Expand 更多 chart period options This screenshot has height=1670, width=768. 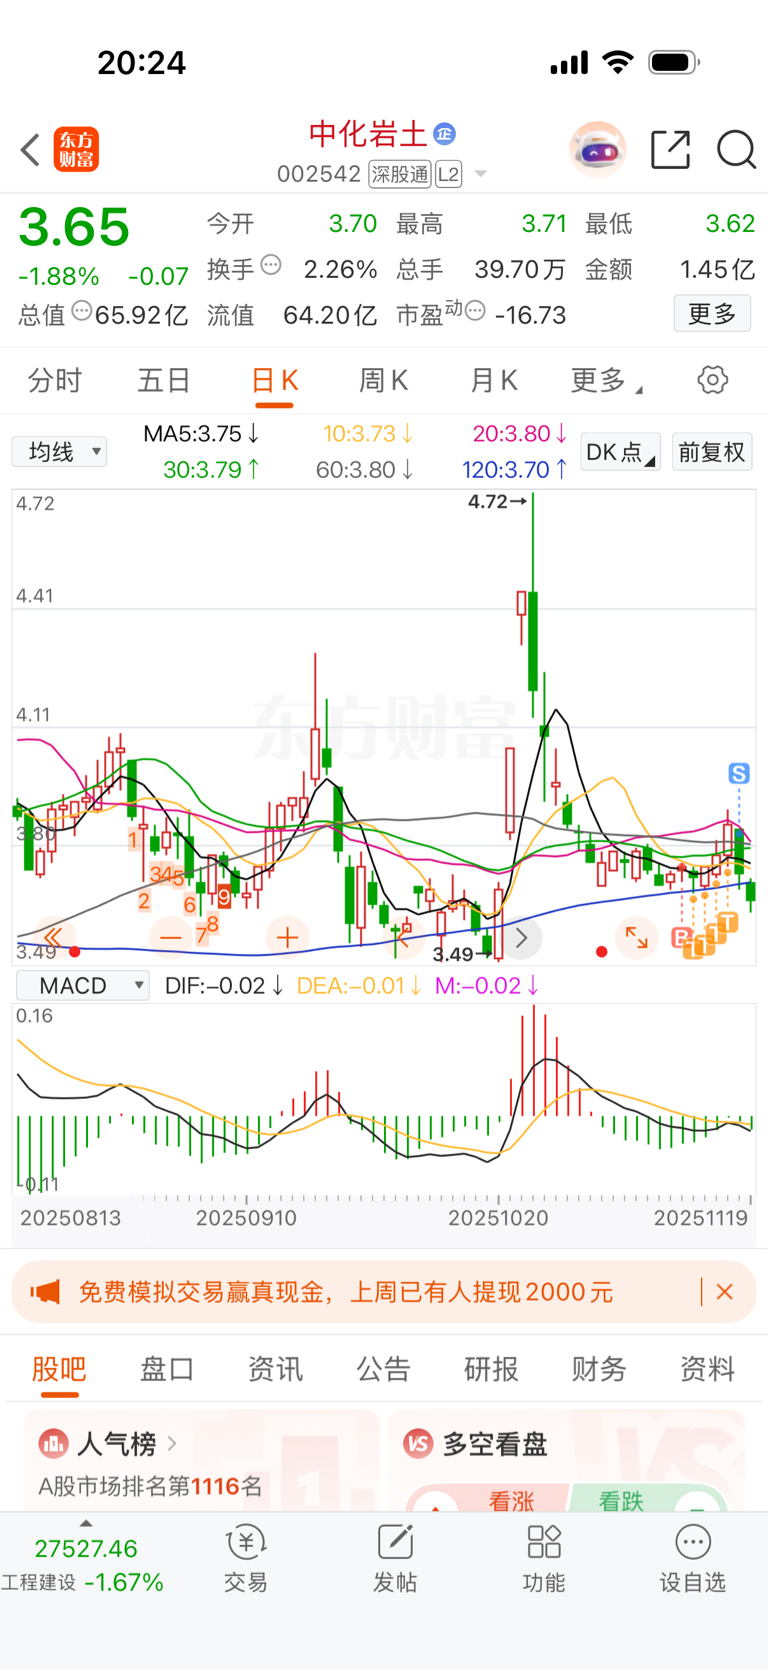606,380
